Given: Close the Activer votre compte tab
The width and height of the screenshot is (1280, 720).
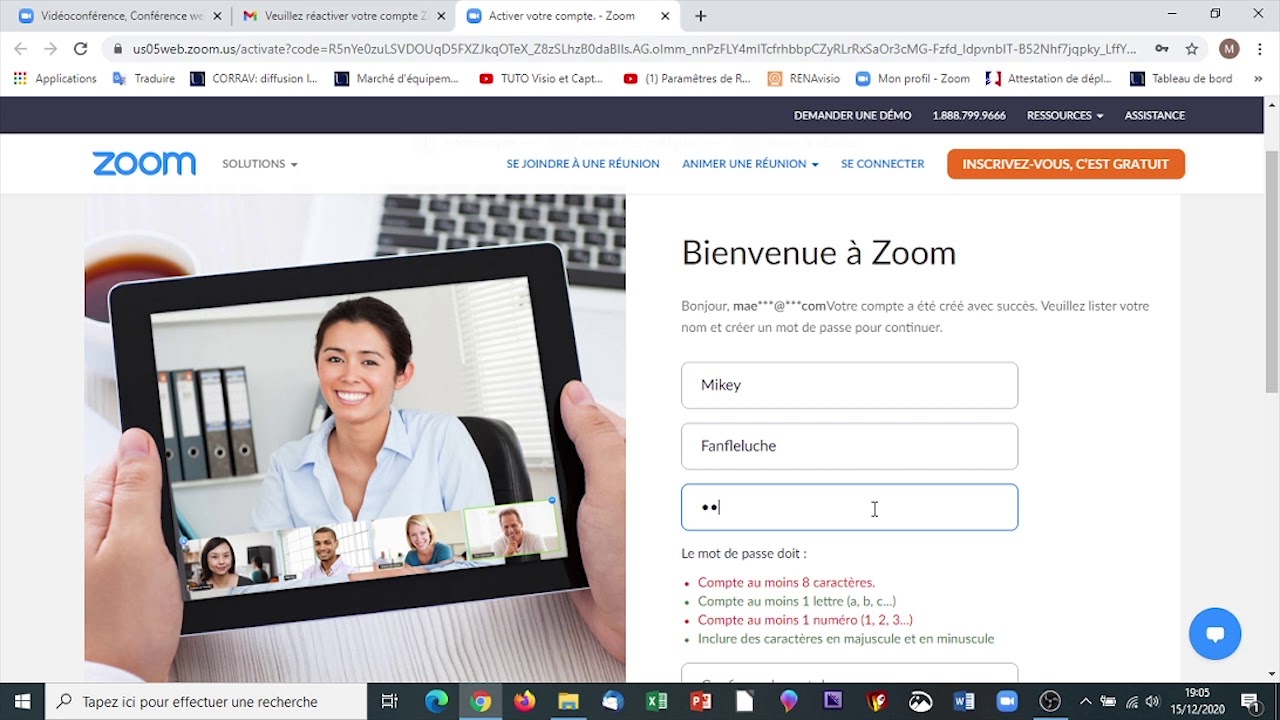Looking at the screenshot, I should pyautogui.click(x=665, y=16).
